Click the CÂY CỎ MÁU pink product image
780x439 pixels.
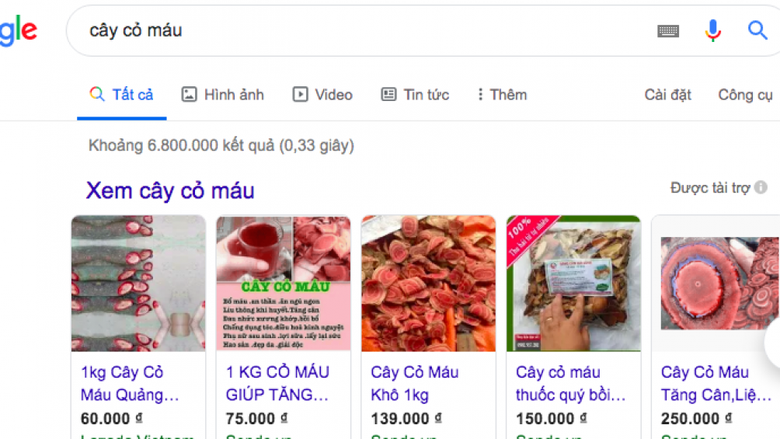pyautogui.click(x=284, y=283)
